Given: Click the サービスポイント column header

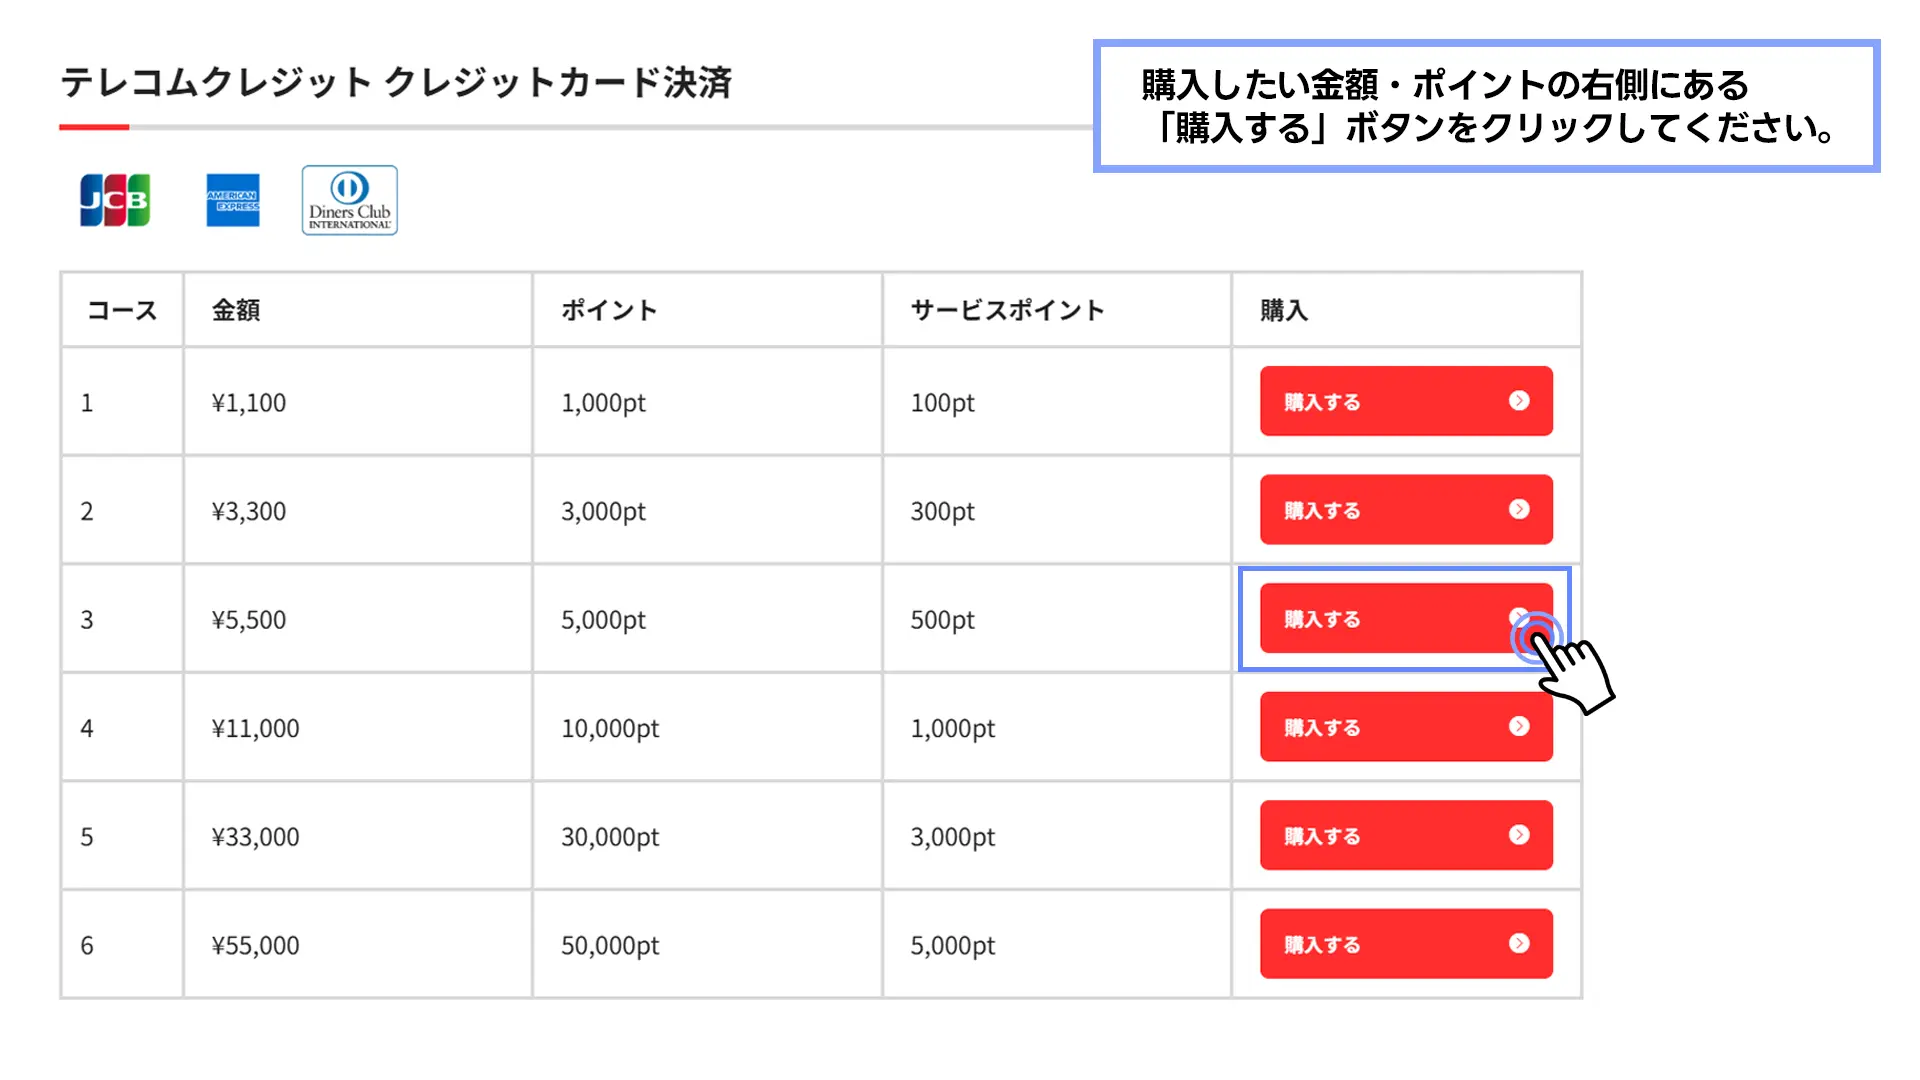Looking at the screenshot, I should click(x=1007, y=310).
